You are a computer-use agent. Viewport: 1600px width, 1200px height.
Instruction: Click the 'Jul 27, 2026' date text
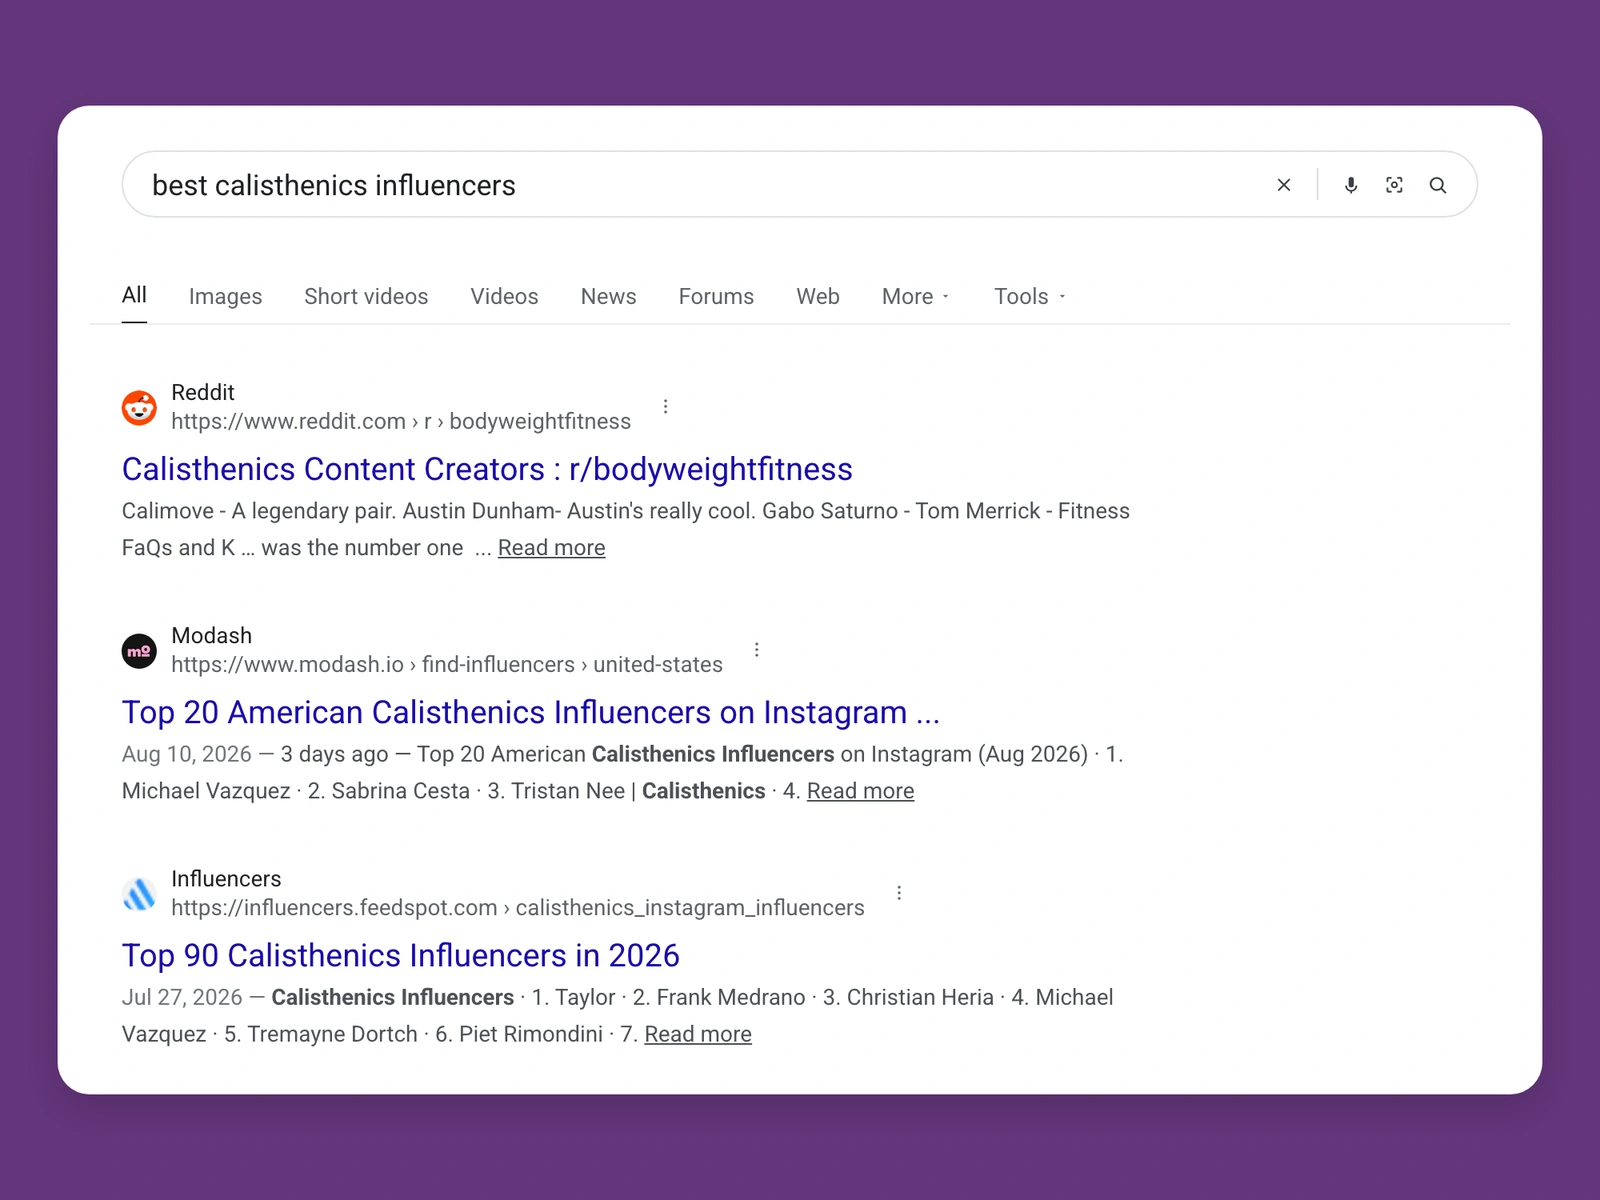click(182, 997)
